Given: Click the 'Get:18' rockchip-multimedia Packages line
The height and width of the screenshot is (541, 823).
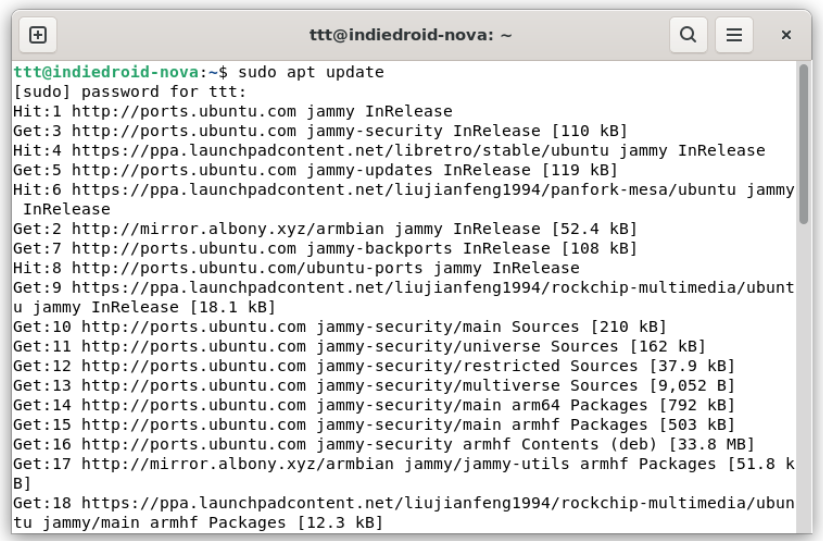Looking at the screenshot, I should pos(404,513).
